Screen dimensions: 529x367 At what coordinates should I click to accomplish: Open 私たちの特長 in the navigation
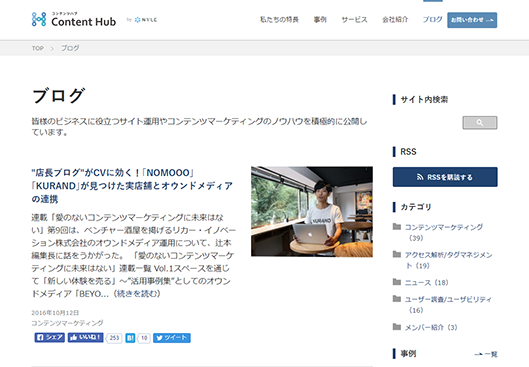[279, 20]
